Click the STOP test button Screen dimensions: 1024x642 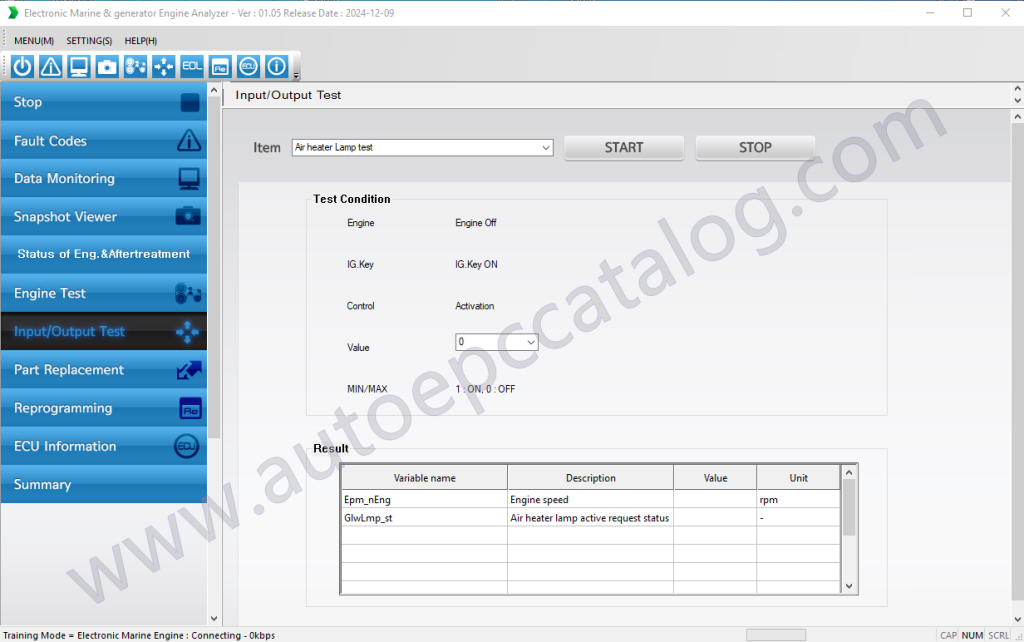(755, 148)
